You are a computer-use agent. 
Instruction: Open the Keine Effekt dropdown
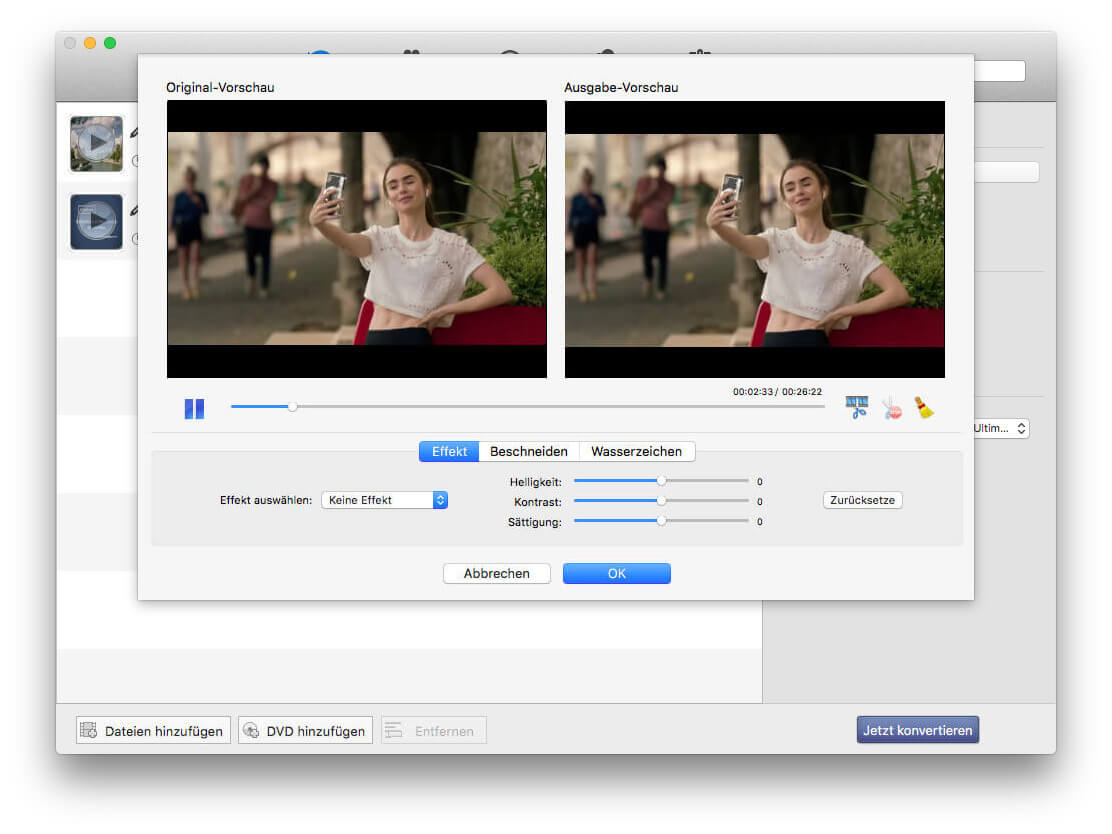(384, 500)
